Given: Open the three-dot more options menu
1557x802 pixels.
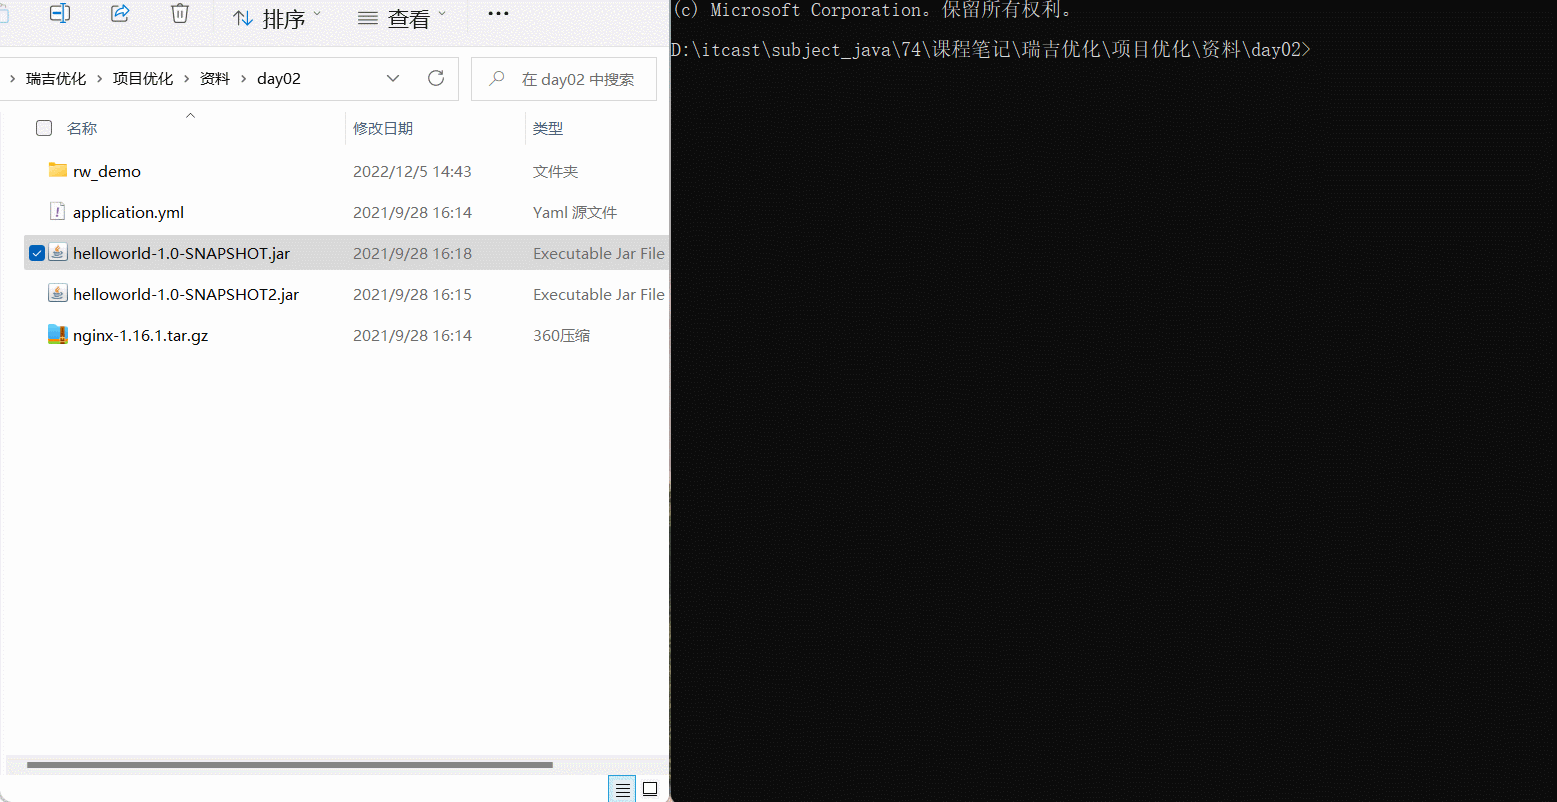Looking at the screenshot, I should pyautogui.click(x=498, y=14).
